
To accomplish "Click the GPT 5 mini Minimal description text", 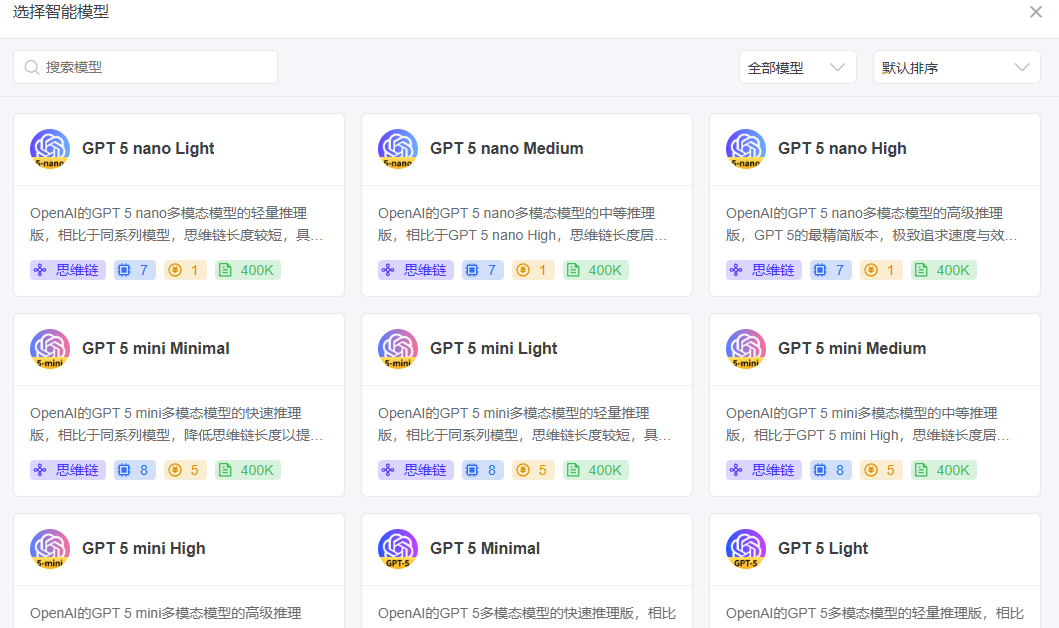I will pyautogui.click(x=177, y=424).
